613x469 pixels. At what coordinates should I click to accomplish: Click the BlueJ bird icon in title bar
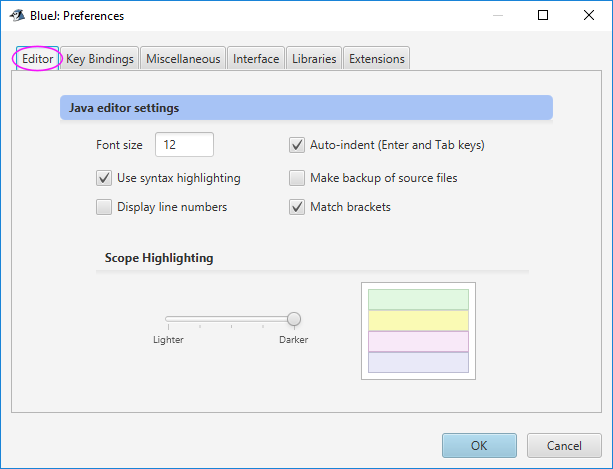[17, 16]
